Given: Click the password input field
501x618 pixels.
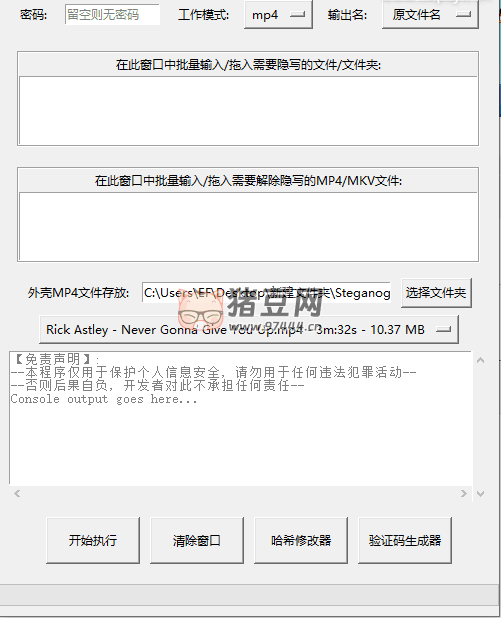Looking at the screenshot, I should [x=112, y=15].
